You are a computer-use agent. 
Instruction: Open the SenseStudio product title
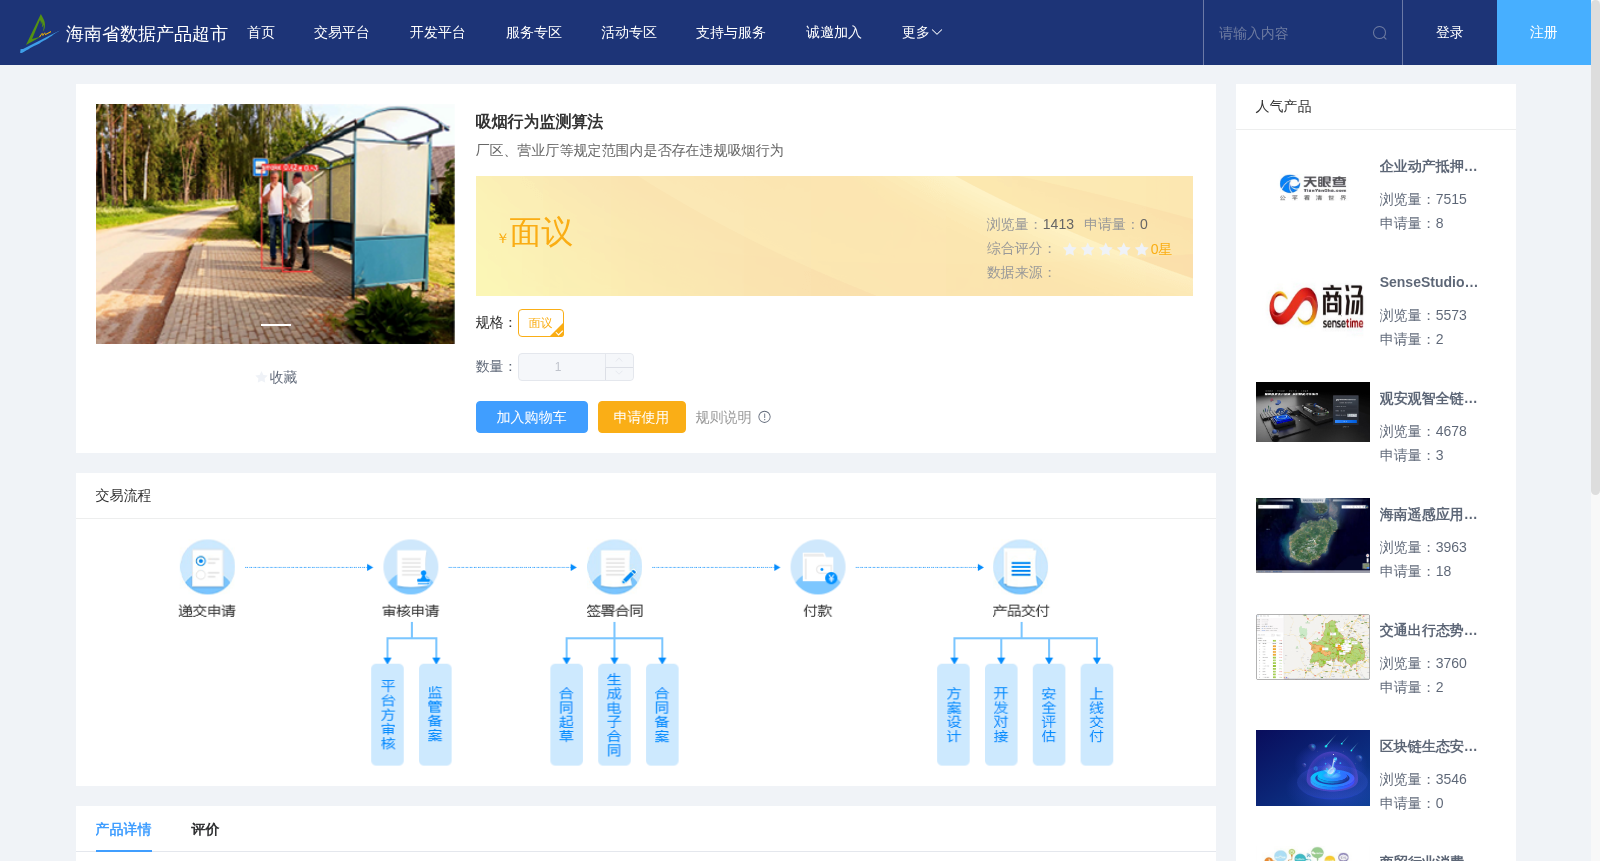pyautogui.click(x=1428, y=282)
